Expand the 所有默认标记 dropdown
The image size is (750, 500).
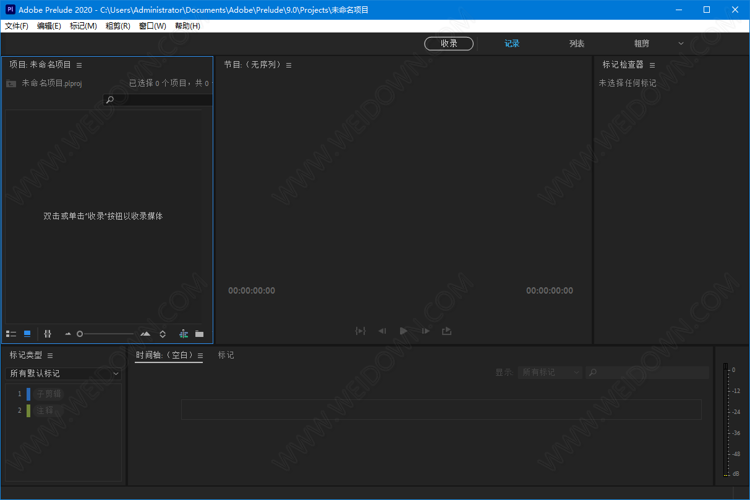point(63,373)
